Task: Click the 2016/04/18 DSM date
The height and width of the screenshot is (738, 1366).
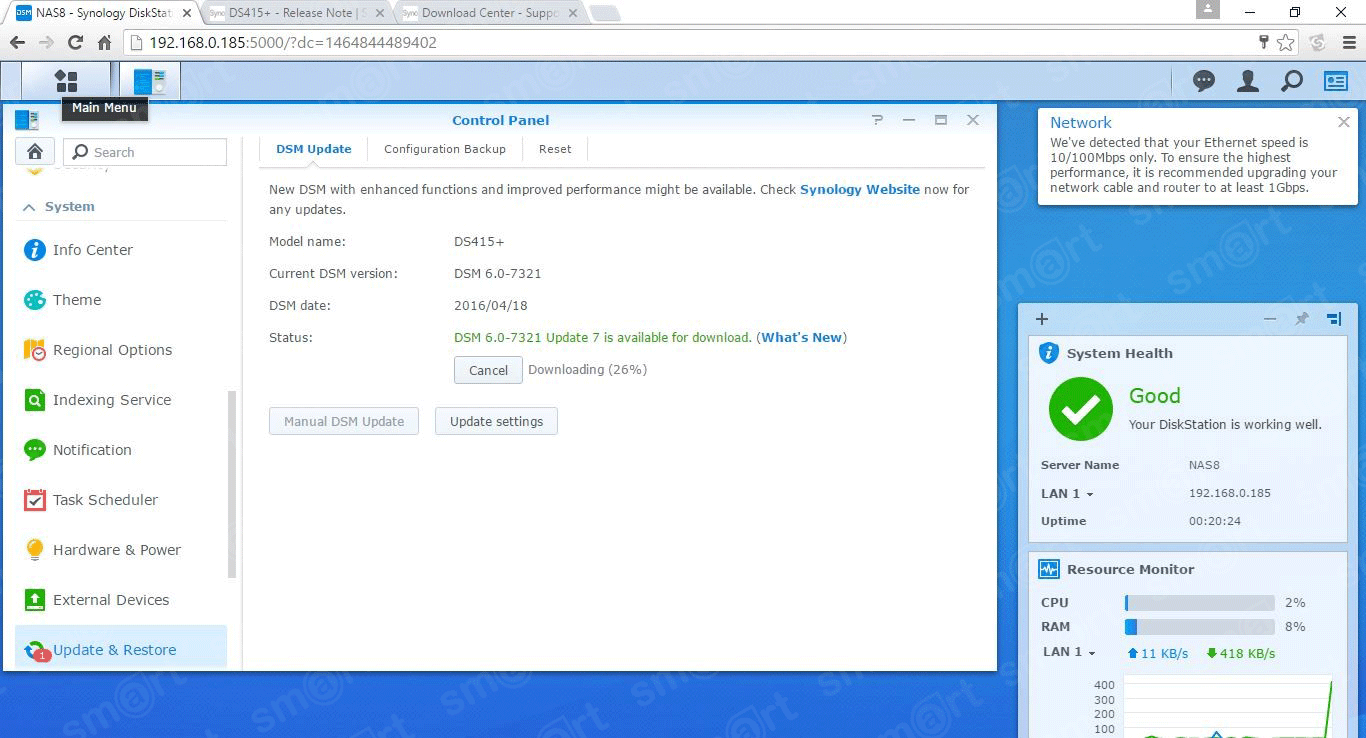Action: (491, 305)
